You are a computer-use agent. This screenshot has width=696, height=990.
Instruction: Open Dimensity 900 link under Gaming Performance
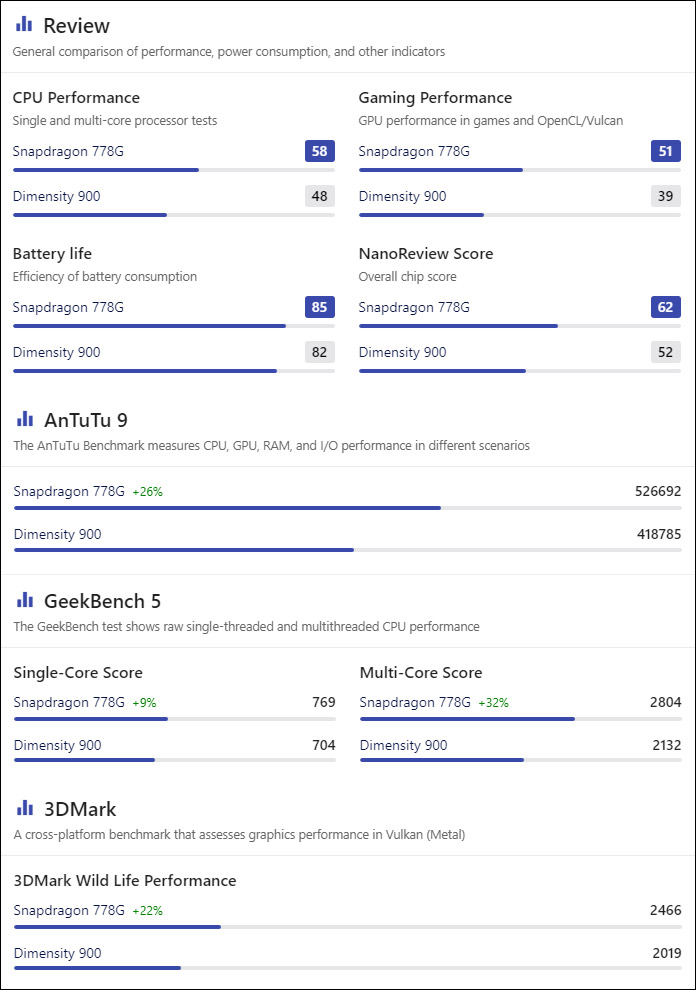(402, 196)
